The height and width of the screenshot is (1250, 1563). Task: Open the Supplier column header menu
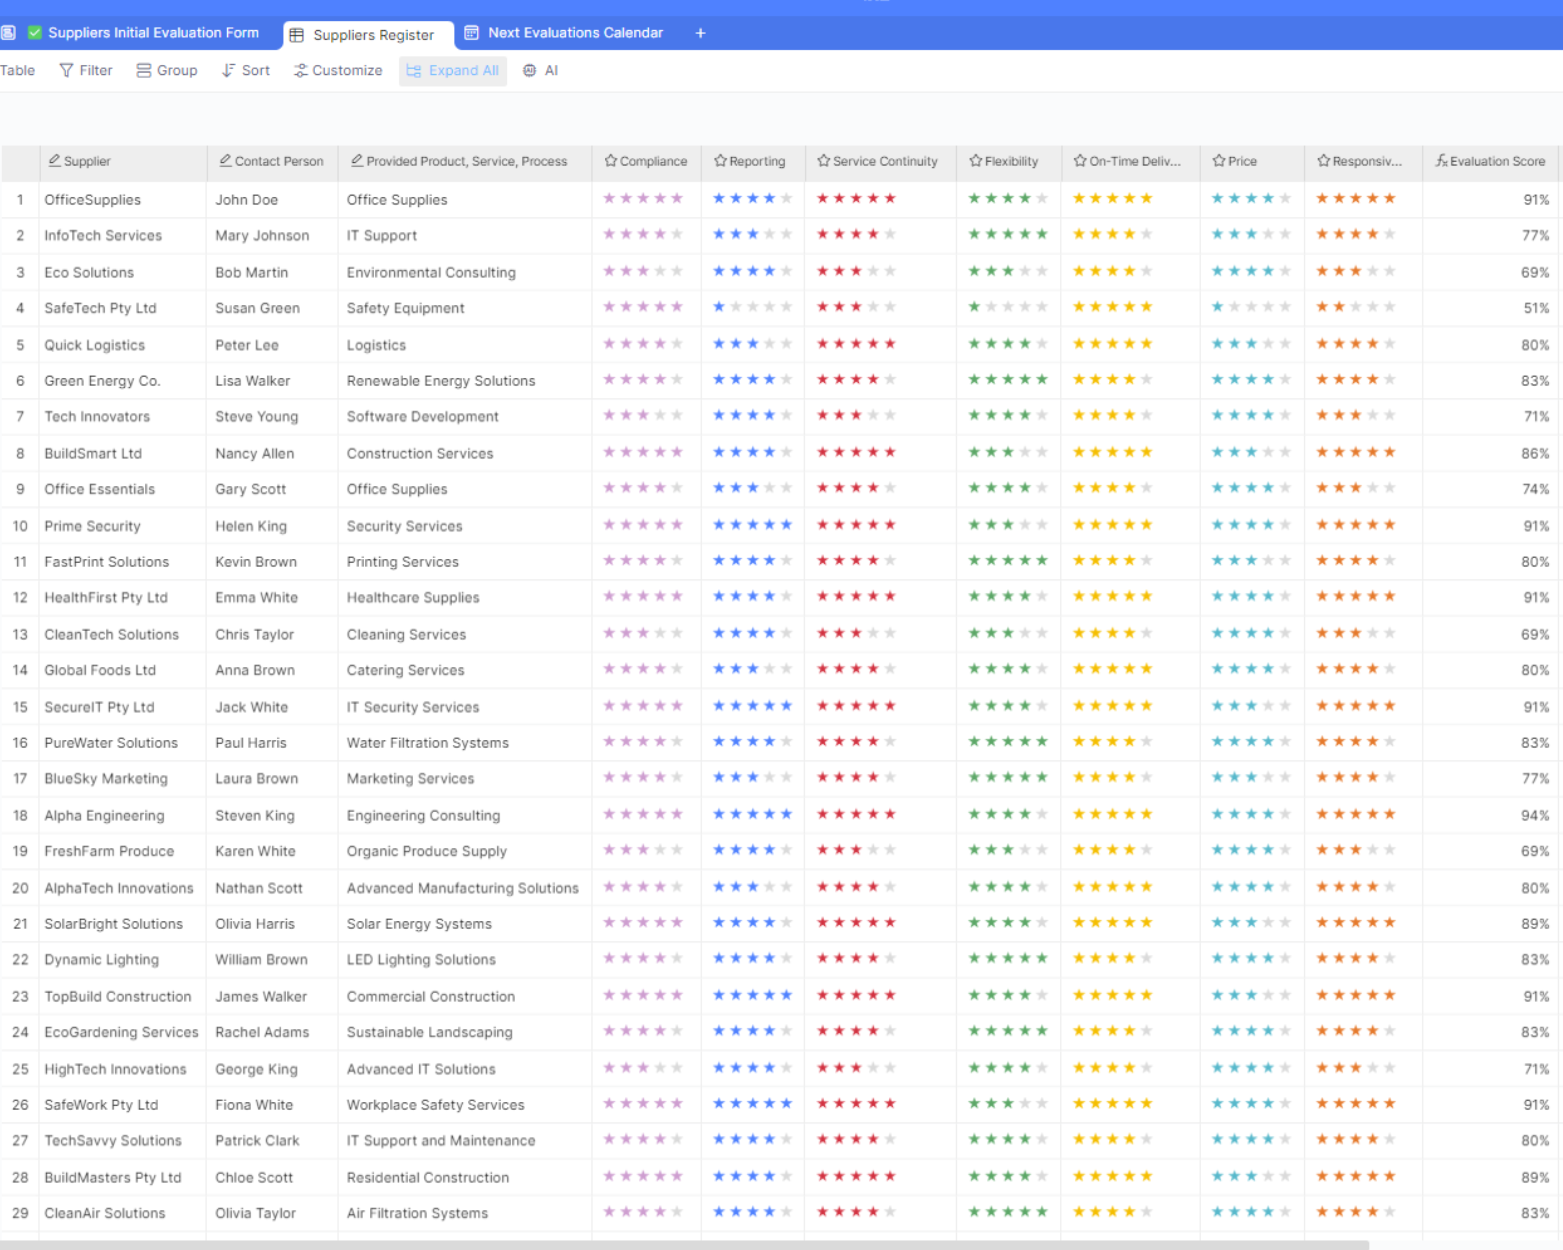click(87, 161)
